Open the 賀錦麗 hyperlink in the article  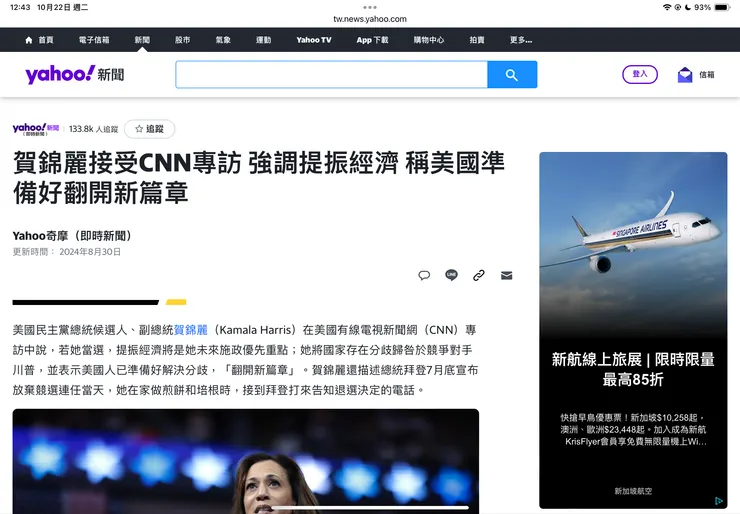[x=191, y=330]
